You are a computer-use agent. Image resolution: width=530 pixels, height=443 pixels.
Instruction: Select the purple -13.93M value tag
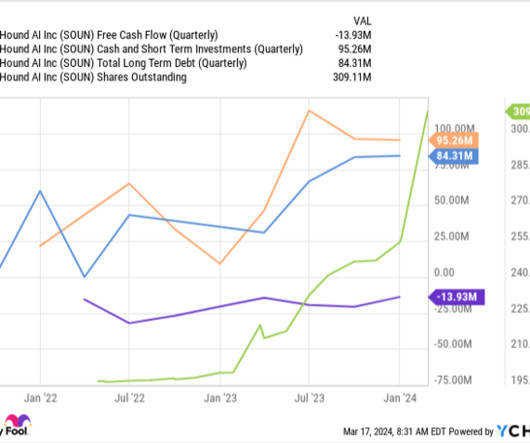[x=456, y=297]
